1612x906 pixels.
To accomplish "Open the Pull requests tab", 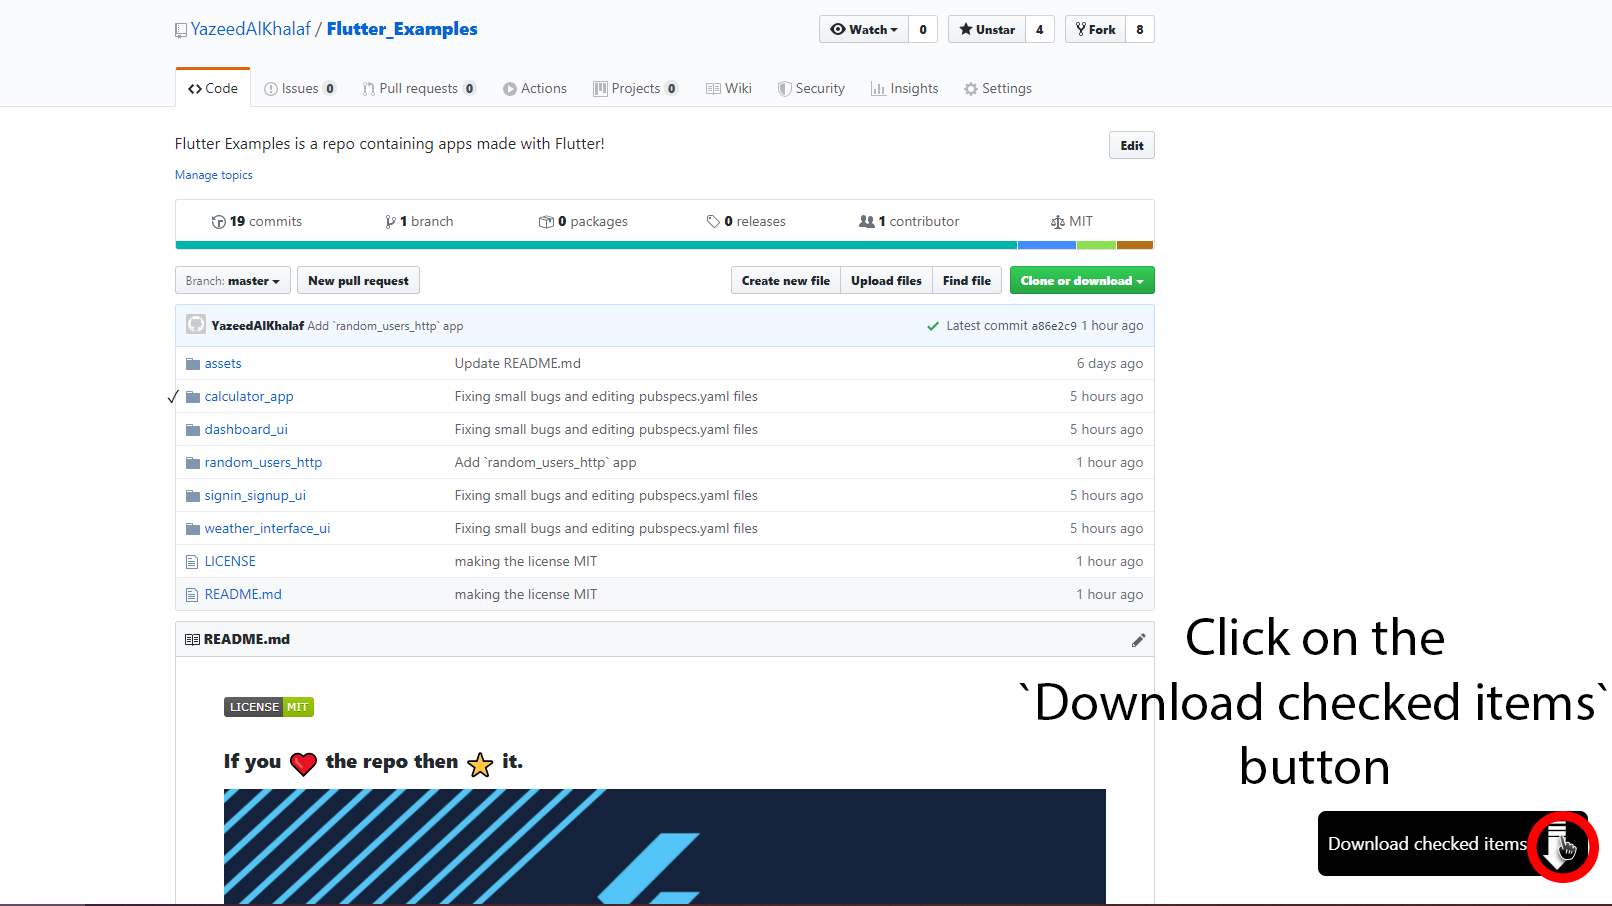I will coord(419,88).
